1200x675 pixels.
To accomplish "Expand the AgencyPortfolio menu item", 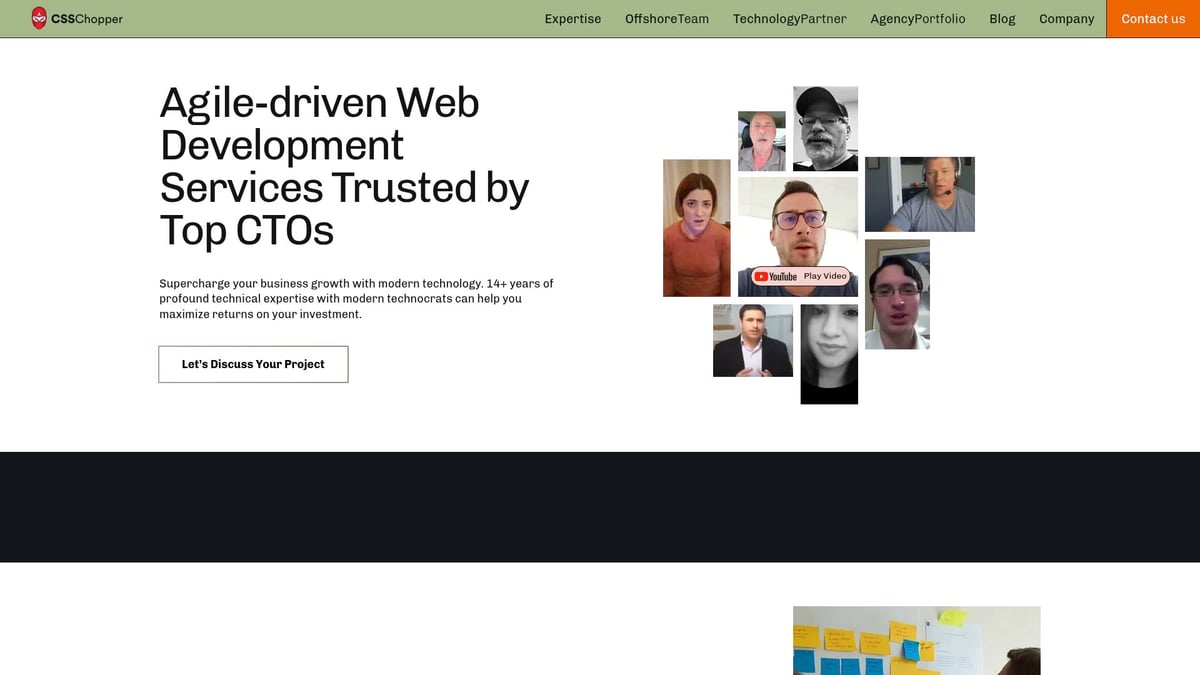I will tap(917, 18).
